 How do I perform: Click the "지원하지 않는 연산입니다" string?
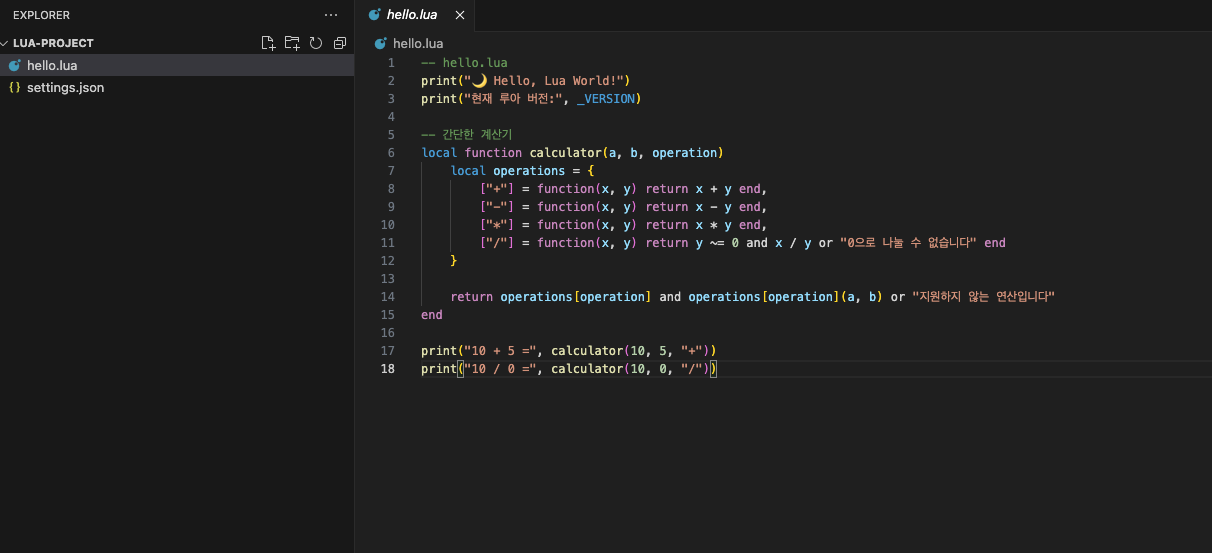click(984, 296)
